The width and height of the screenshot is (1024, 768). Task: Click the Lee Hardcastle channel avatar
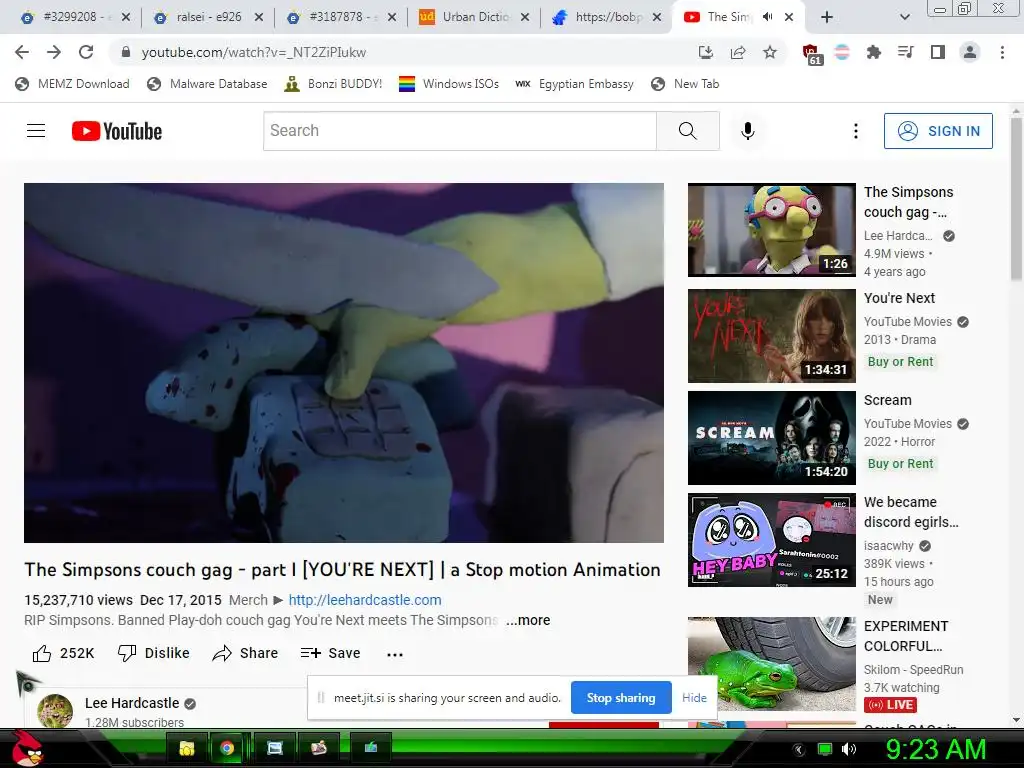[55, 711]
